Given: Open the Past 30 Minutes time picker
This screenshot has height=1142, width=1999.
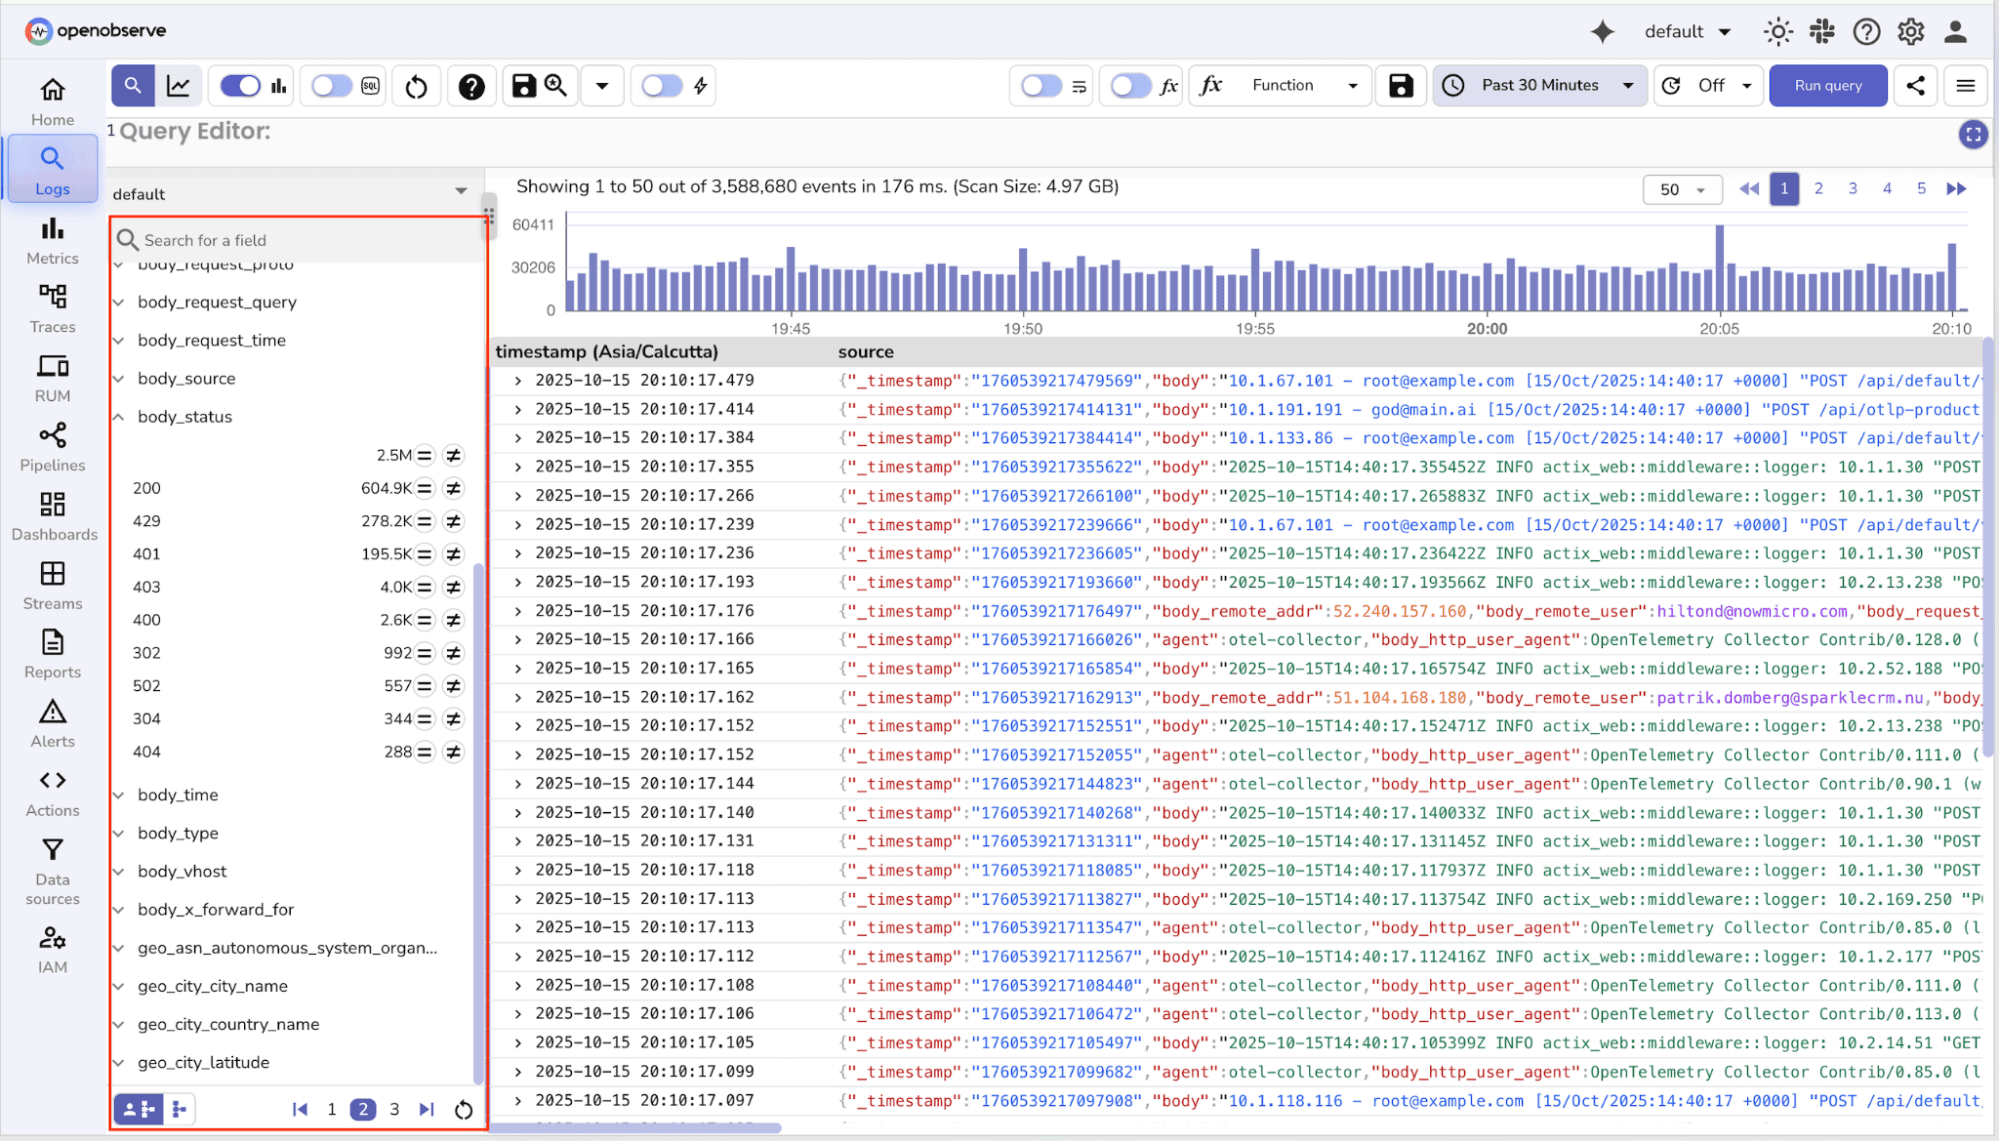Looking at the screenshot, I should tap(1538, 86).
